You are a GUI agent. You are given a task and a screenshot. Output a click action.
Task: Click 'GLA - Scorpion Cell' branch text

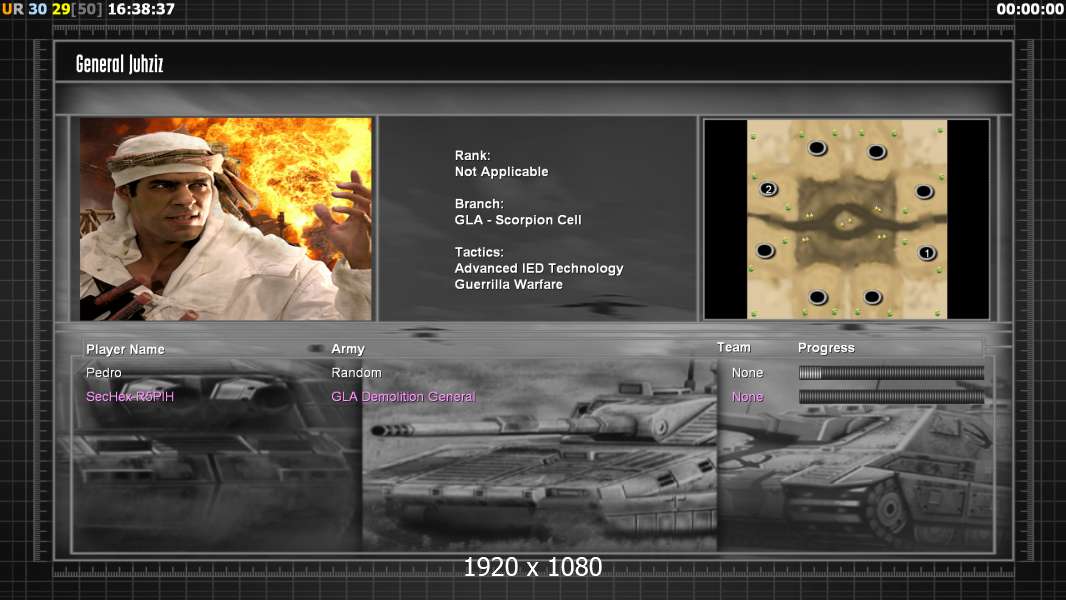(x=518, y=220)
